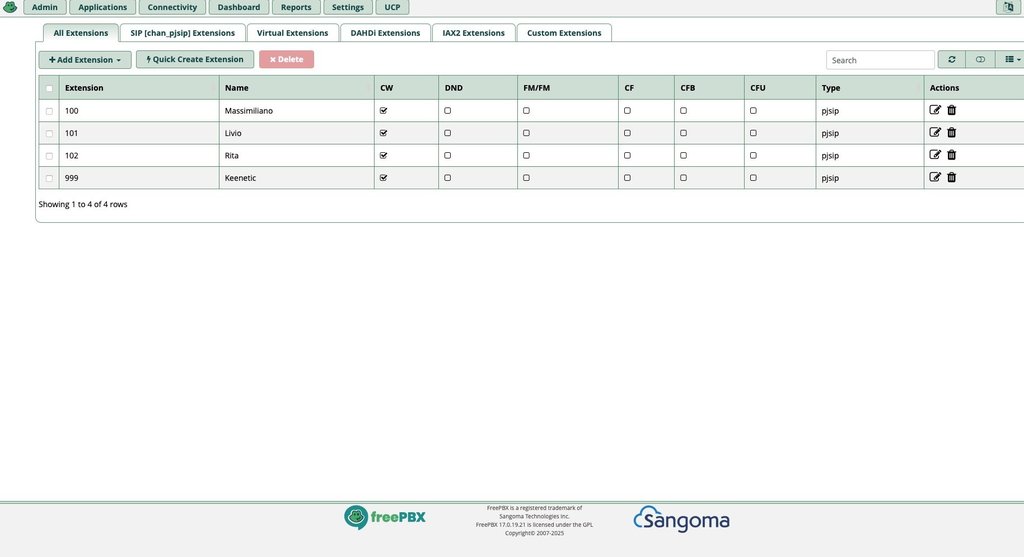
Task: Switch to IAX2 Extensions tab
Action: [473, 33]
